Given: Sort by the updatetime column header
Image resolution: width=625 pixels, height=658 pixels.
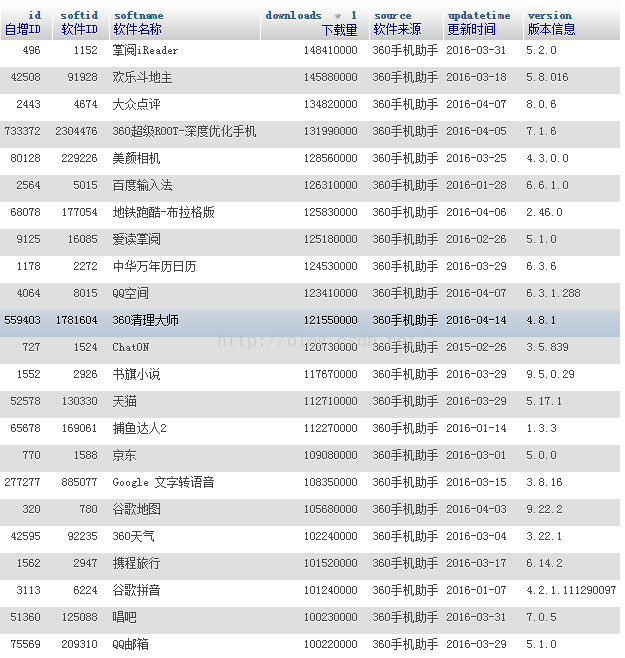Looking at the screenshot, I should click(x=479, y=15).
